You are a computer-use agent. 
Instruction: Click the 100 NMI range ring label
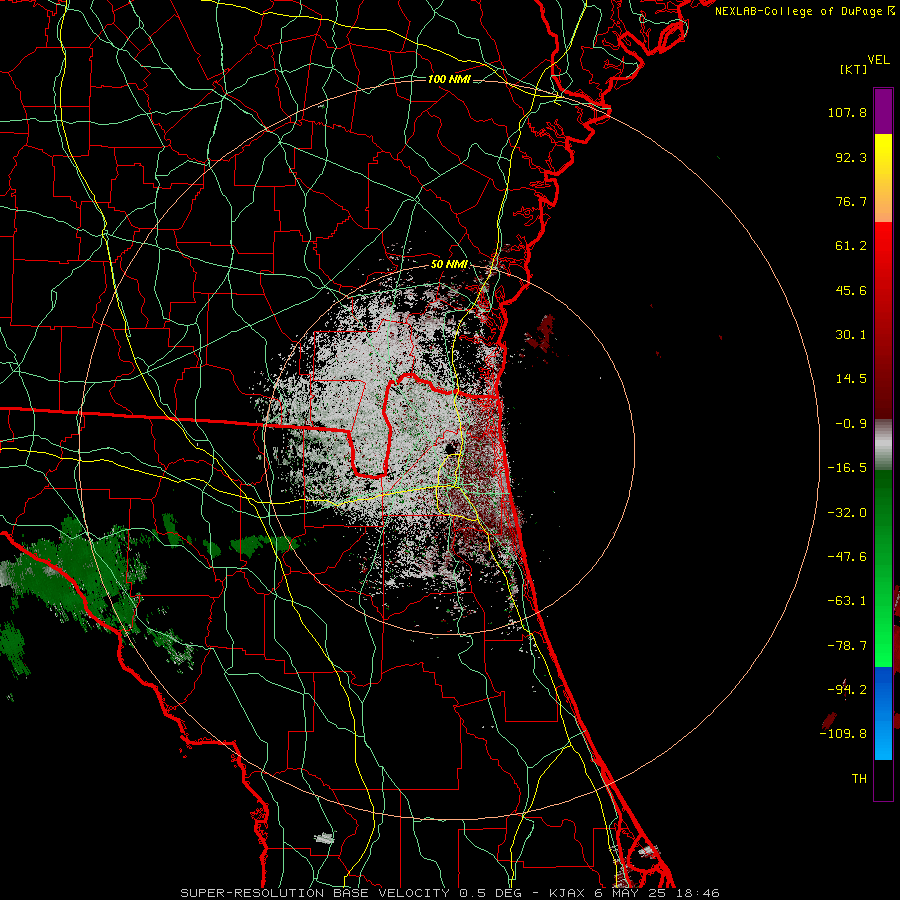(x=449, y=79)
